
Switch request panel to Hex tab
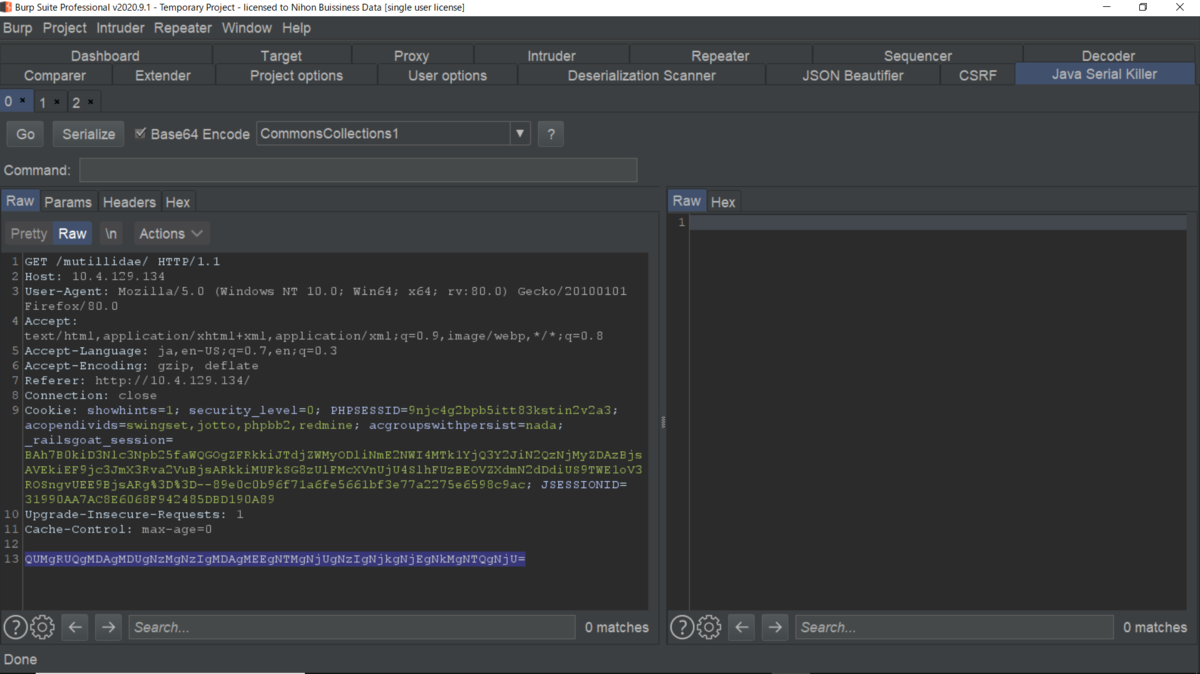click(178, 202)
